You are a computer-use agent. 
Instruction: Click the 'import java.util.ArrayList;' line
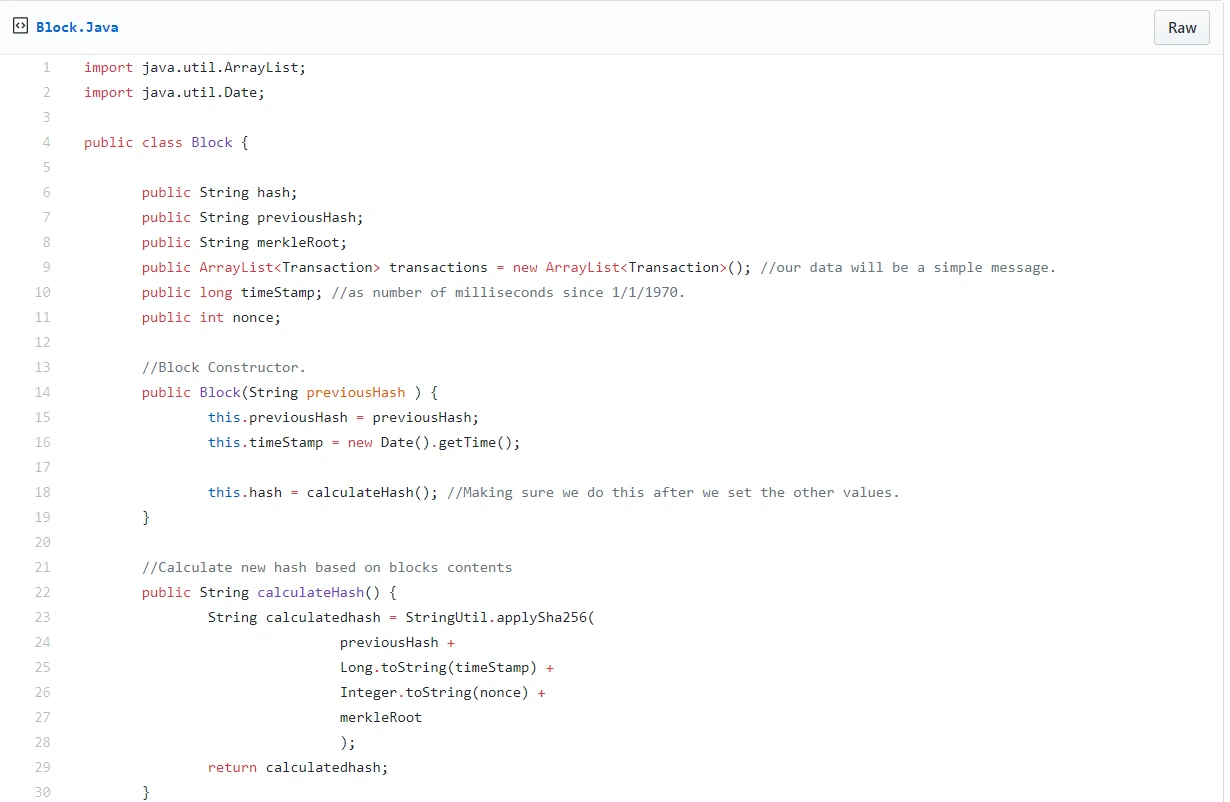(195, 68)
